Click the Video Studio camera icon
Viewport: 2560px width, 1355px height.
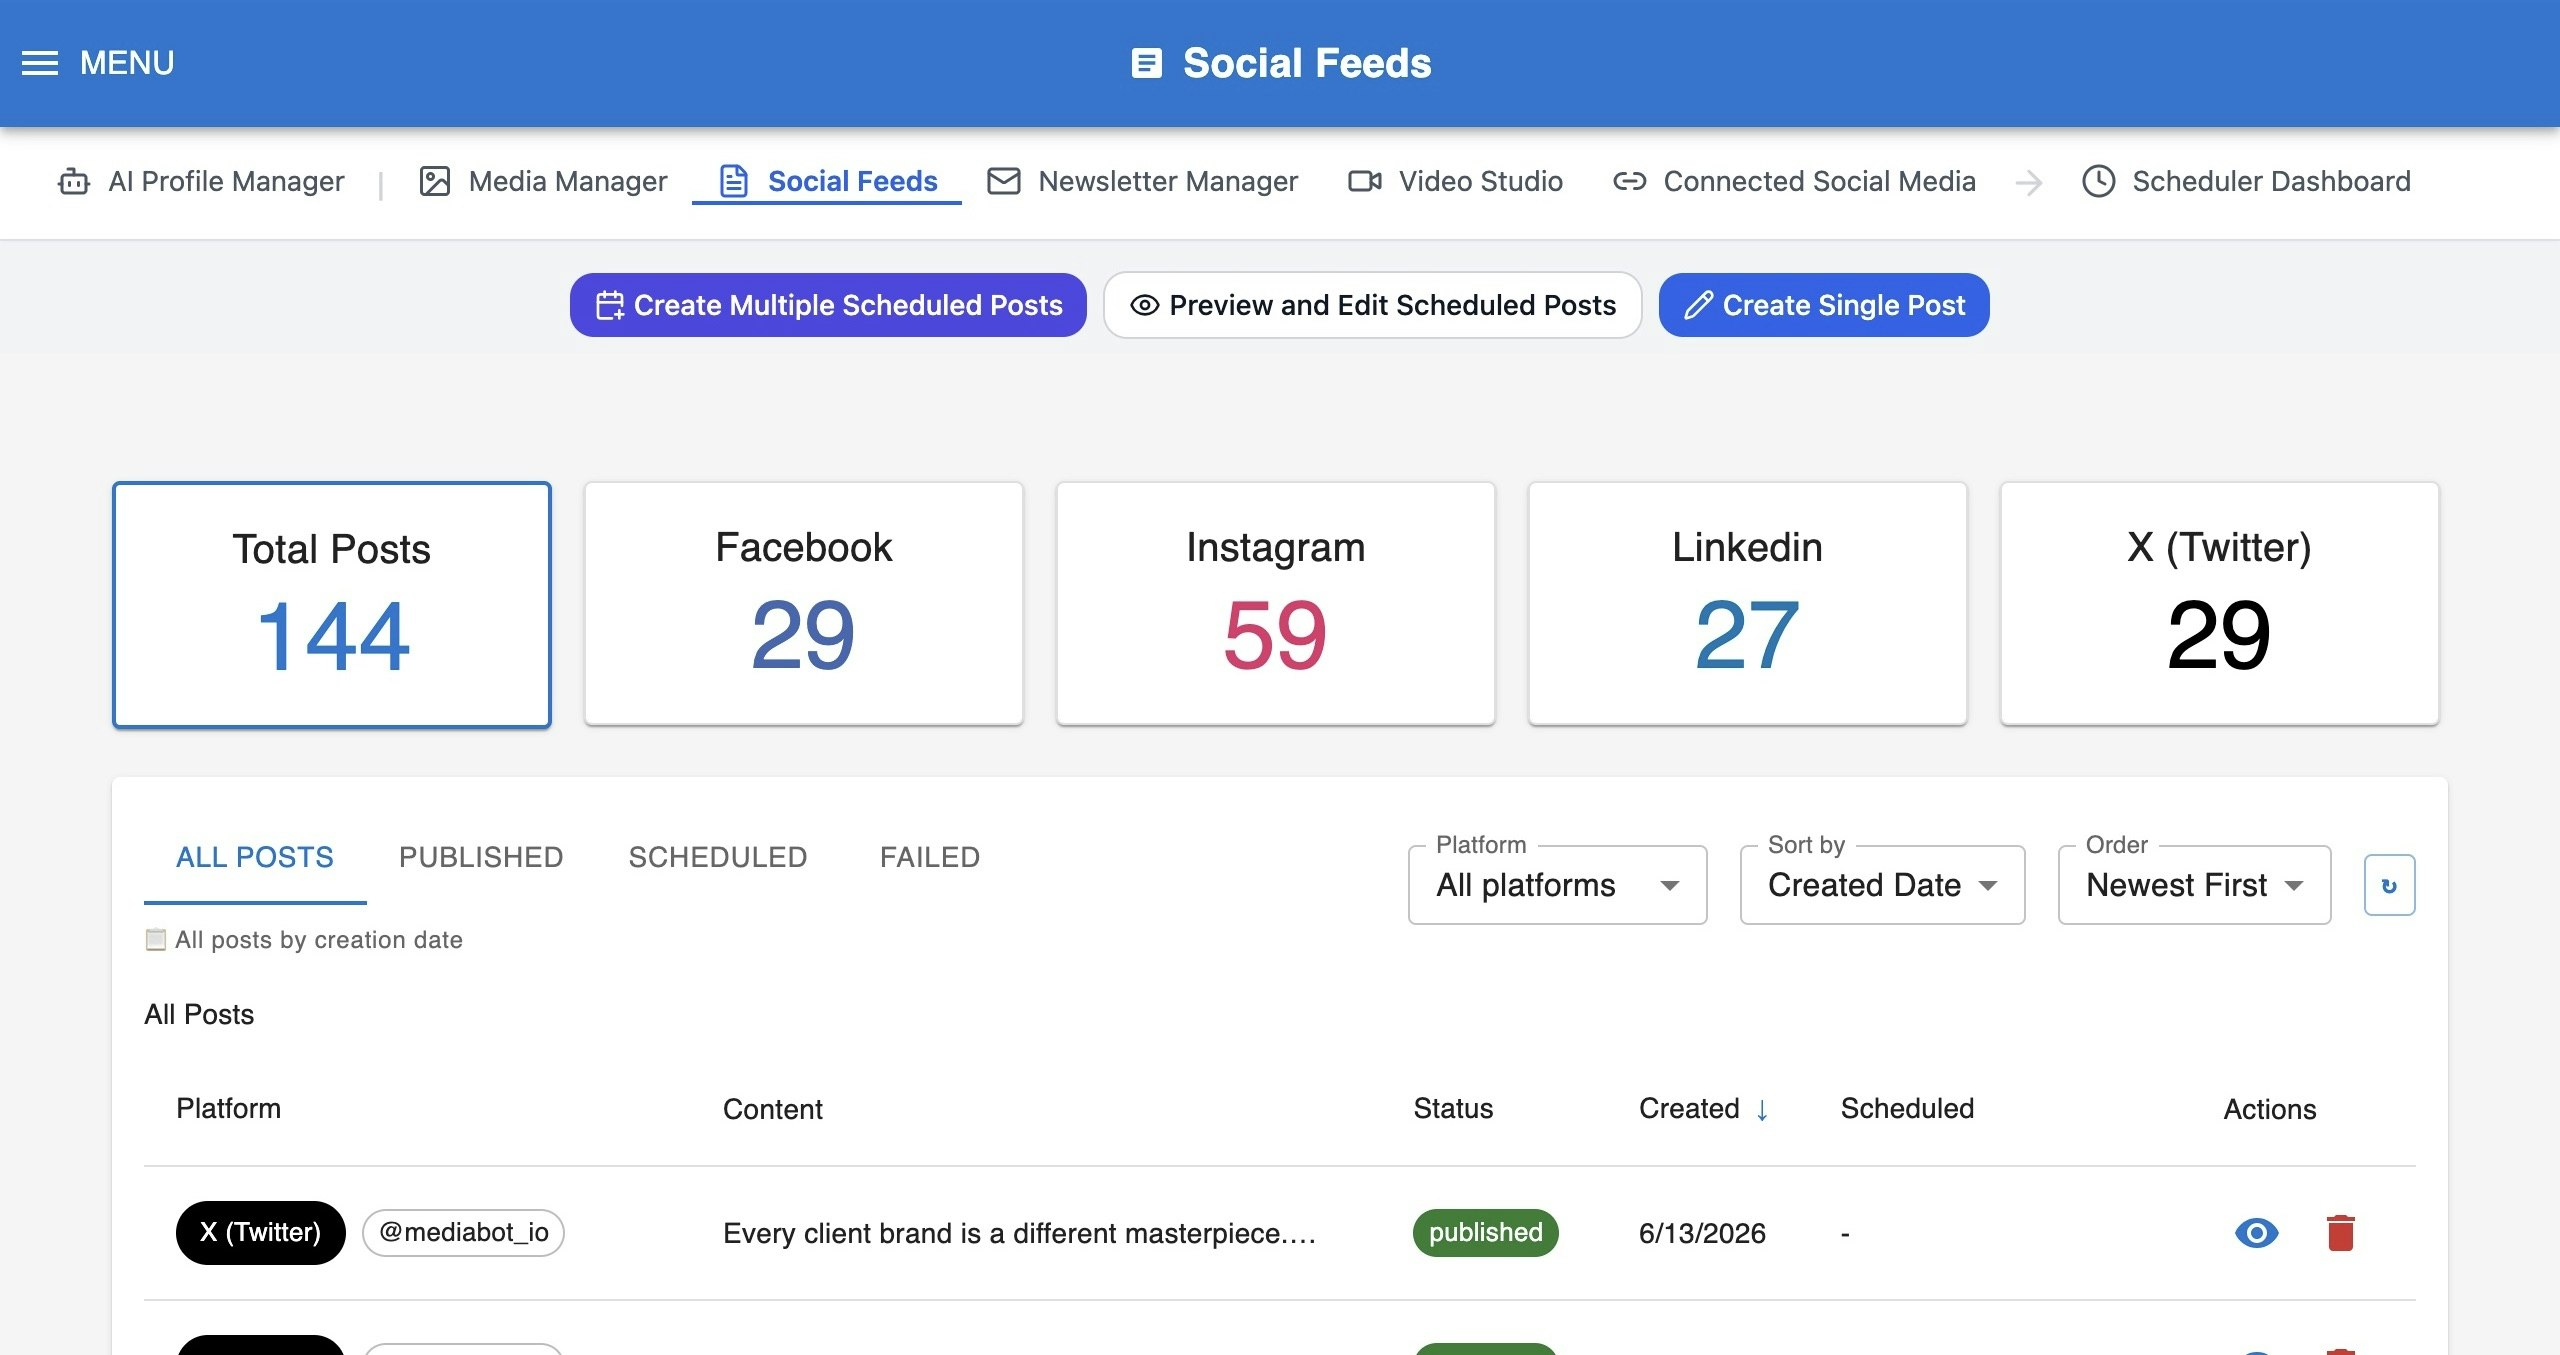[x=1364, y=181]
